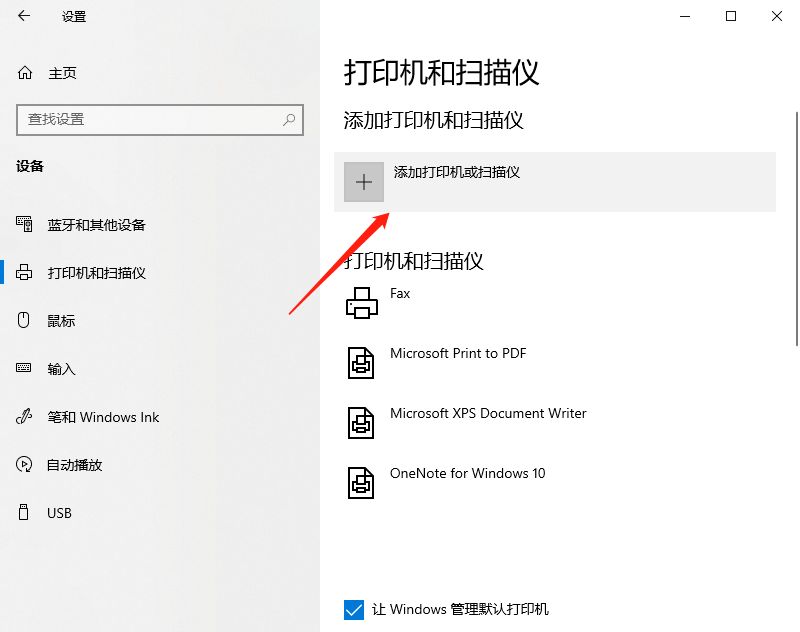Select Microsoft Print to PDF text
Screen dimensions: 800x632
(x=458, y=353)
